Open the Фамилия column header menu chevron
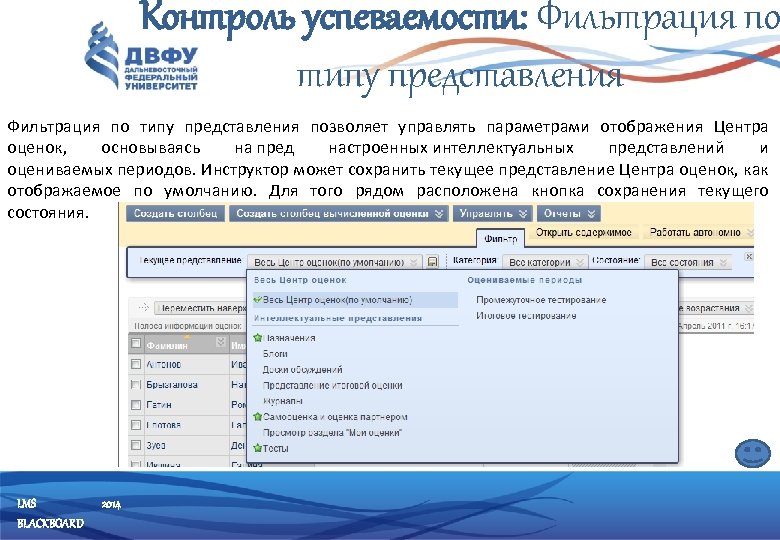The image size is (780, 540). [220, 343]
